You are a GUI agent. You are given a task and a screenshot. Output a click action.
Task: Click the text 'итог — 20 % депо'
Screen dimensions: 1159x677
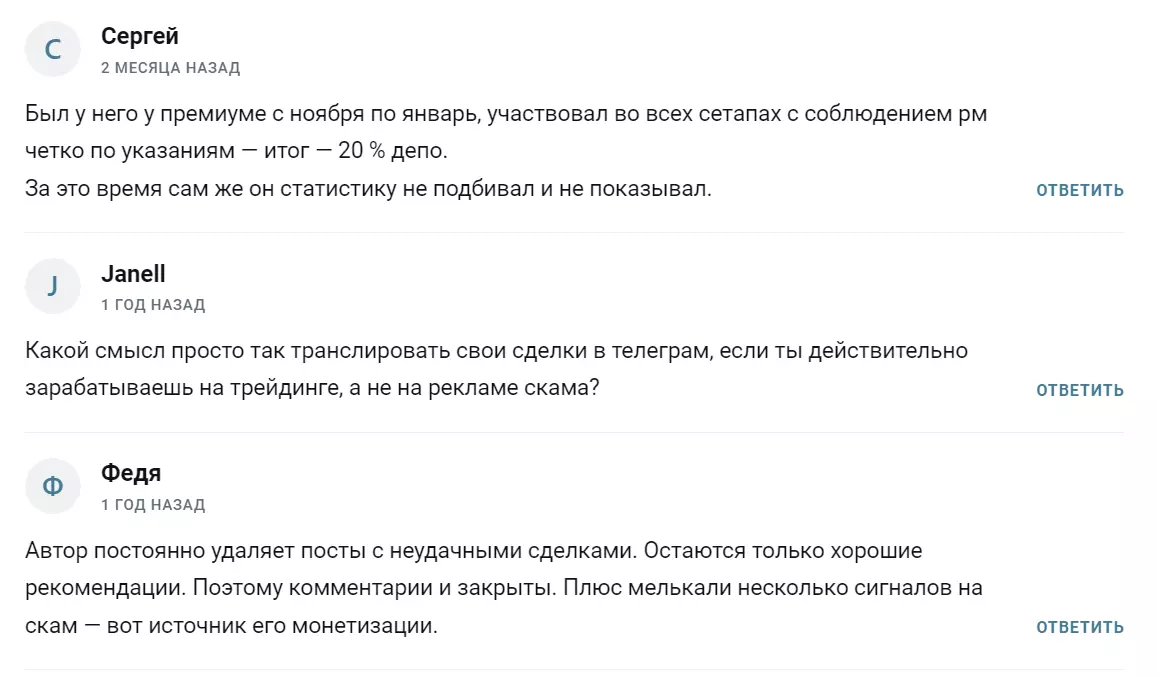point(355,151)
